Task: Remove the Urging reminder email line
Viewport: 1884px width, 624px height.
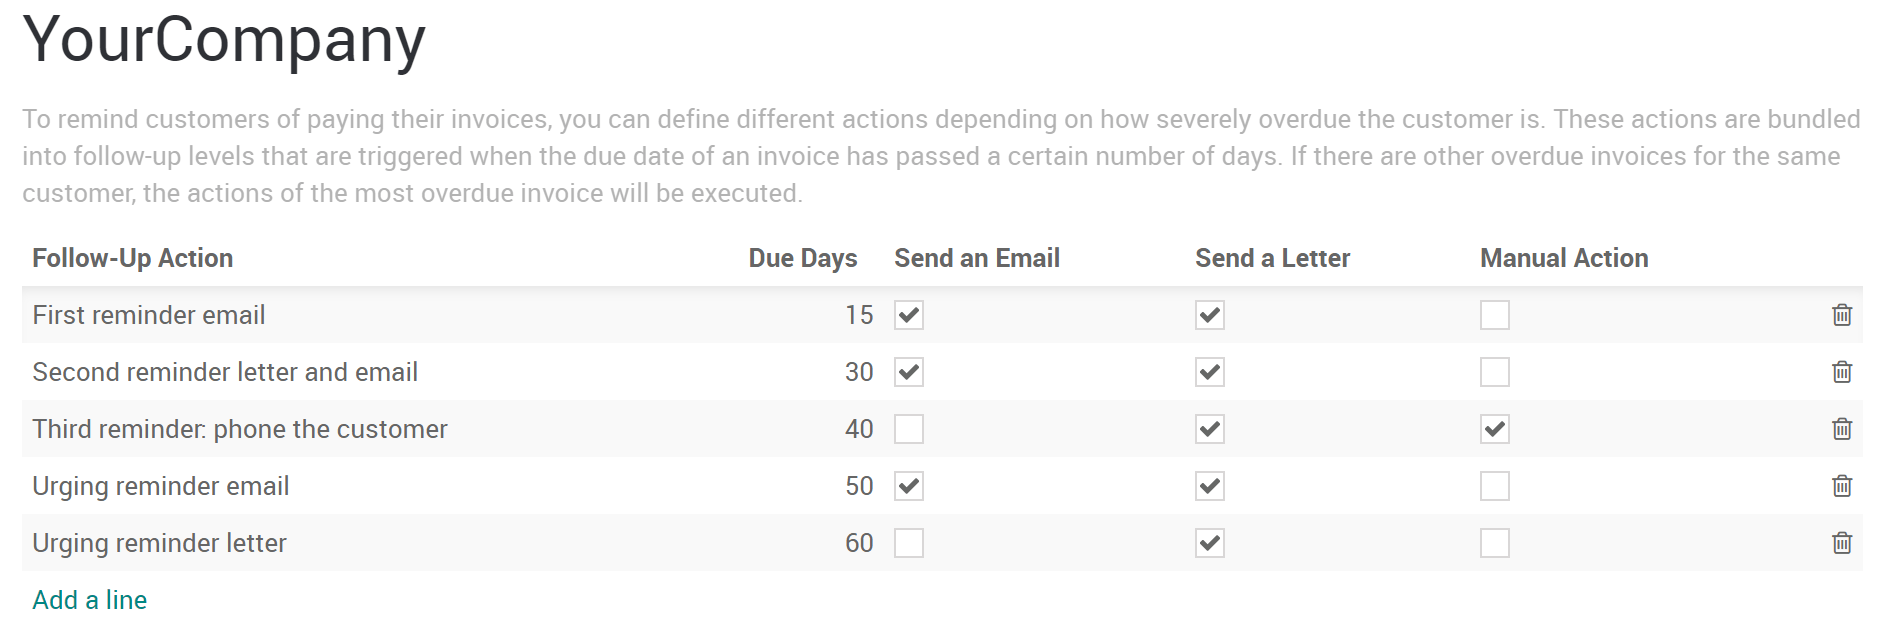Action: tap(1841, 486)
